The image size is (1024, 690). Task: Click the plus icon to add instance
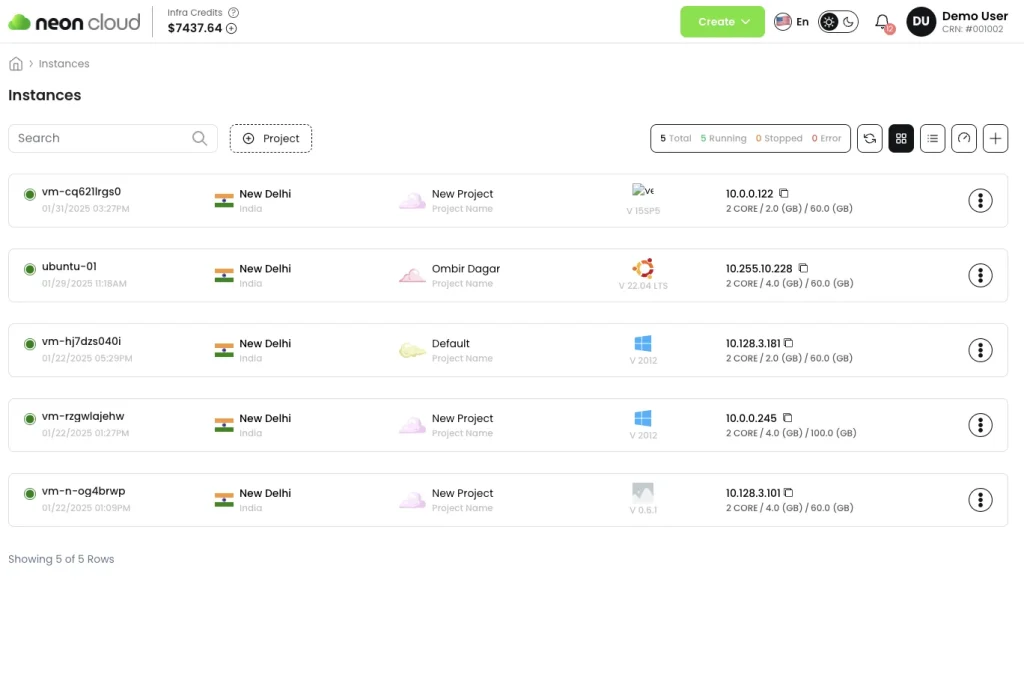tap(995, 139)
